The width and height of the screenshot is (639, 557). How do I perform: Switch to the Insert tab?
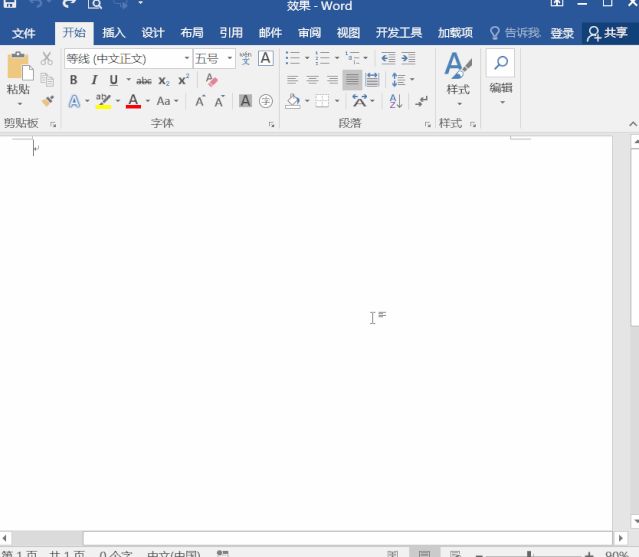tap(114, 33)
